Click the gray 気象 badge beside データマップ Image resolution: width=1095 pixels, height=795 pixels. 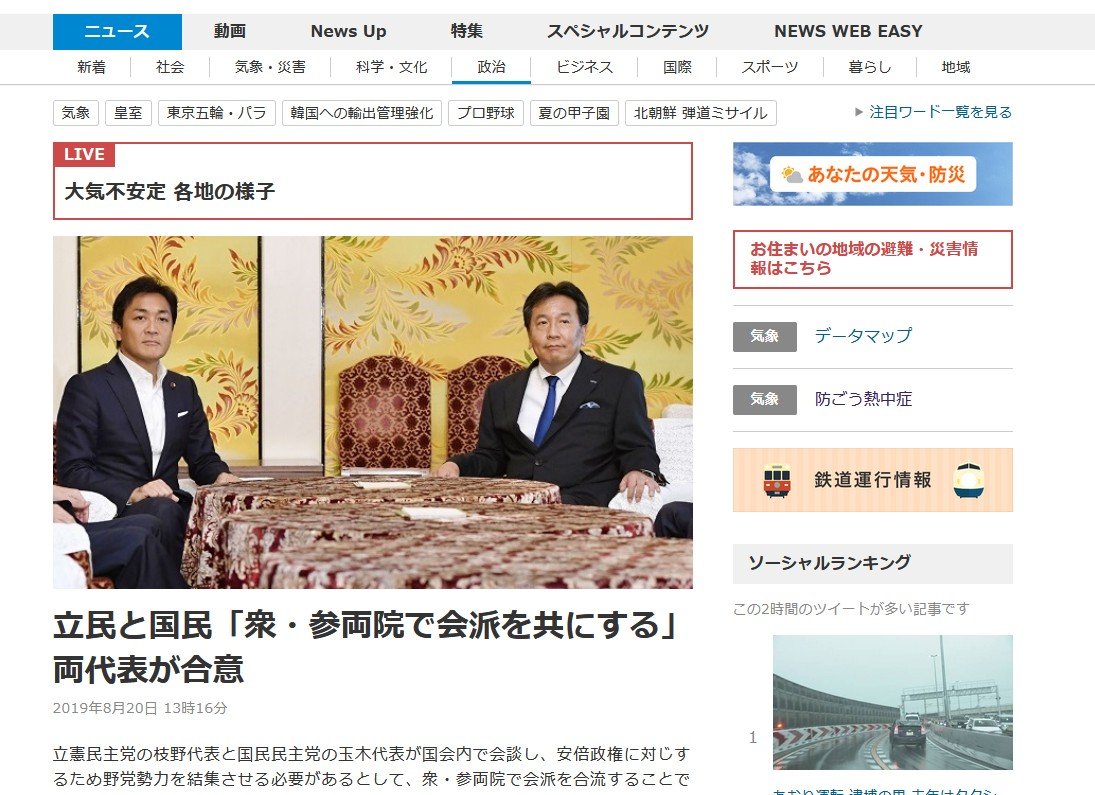point(765,336)
